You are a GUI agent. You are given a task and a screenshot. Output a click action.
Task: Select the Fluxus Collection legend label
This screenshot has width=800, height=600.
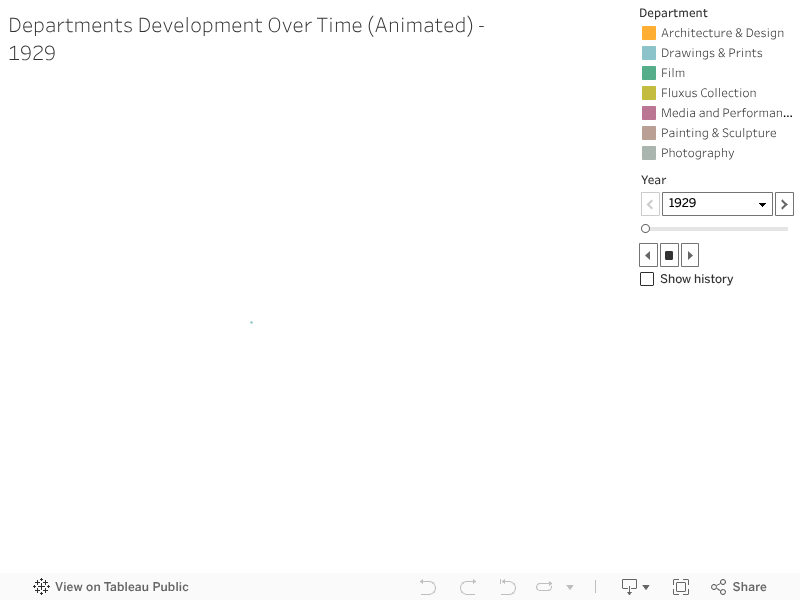click(708, 93)
